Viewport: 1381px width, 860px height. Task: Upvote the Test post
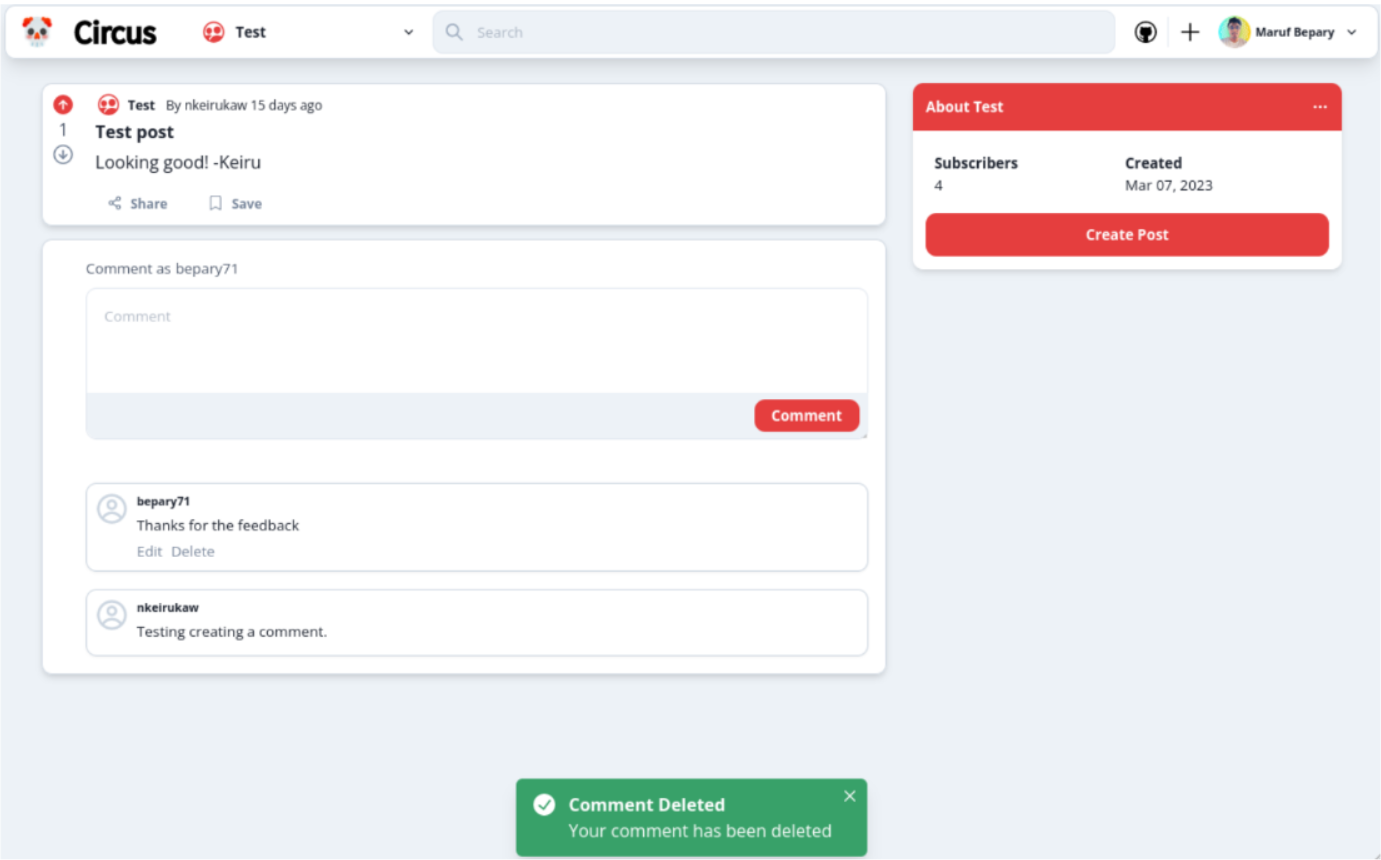63,104
